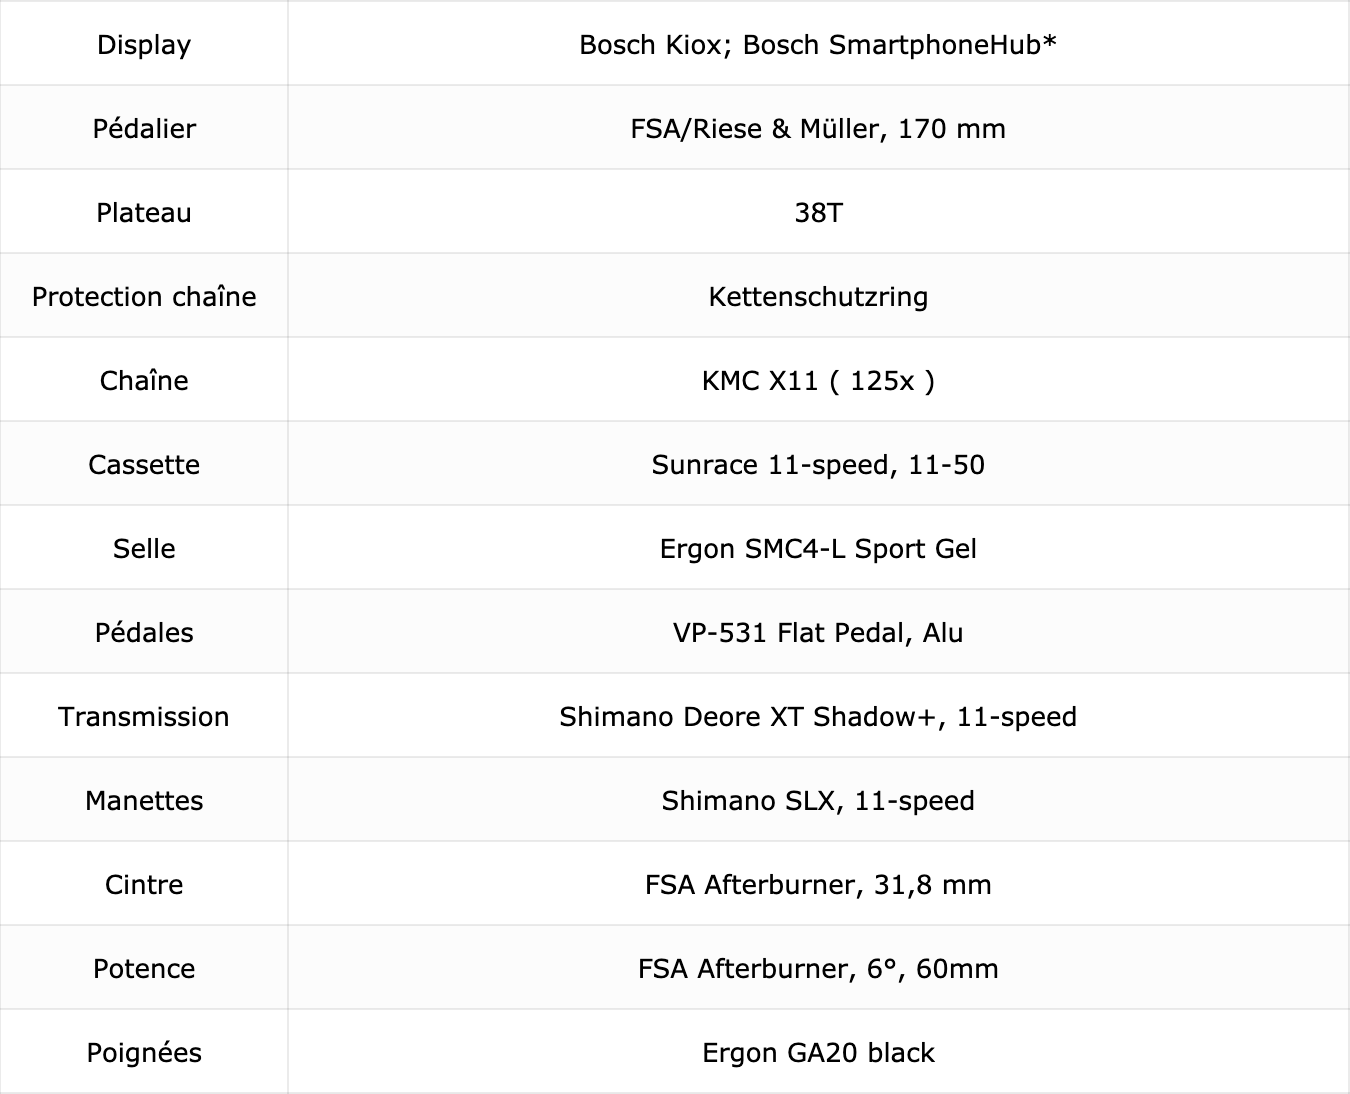Click the Display row label
This screenshot has height=1094, width=1350.
click(x=144, y=45)
